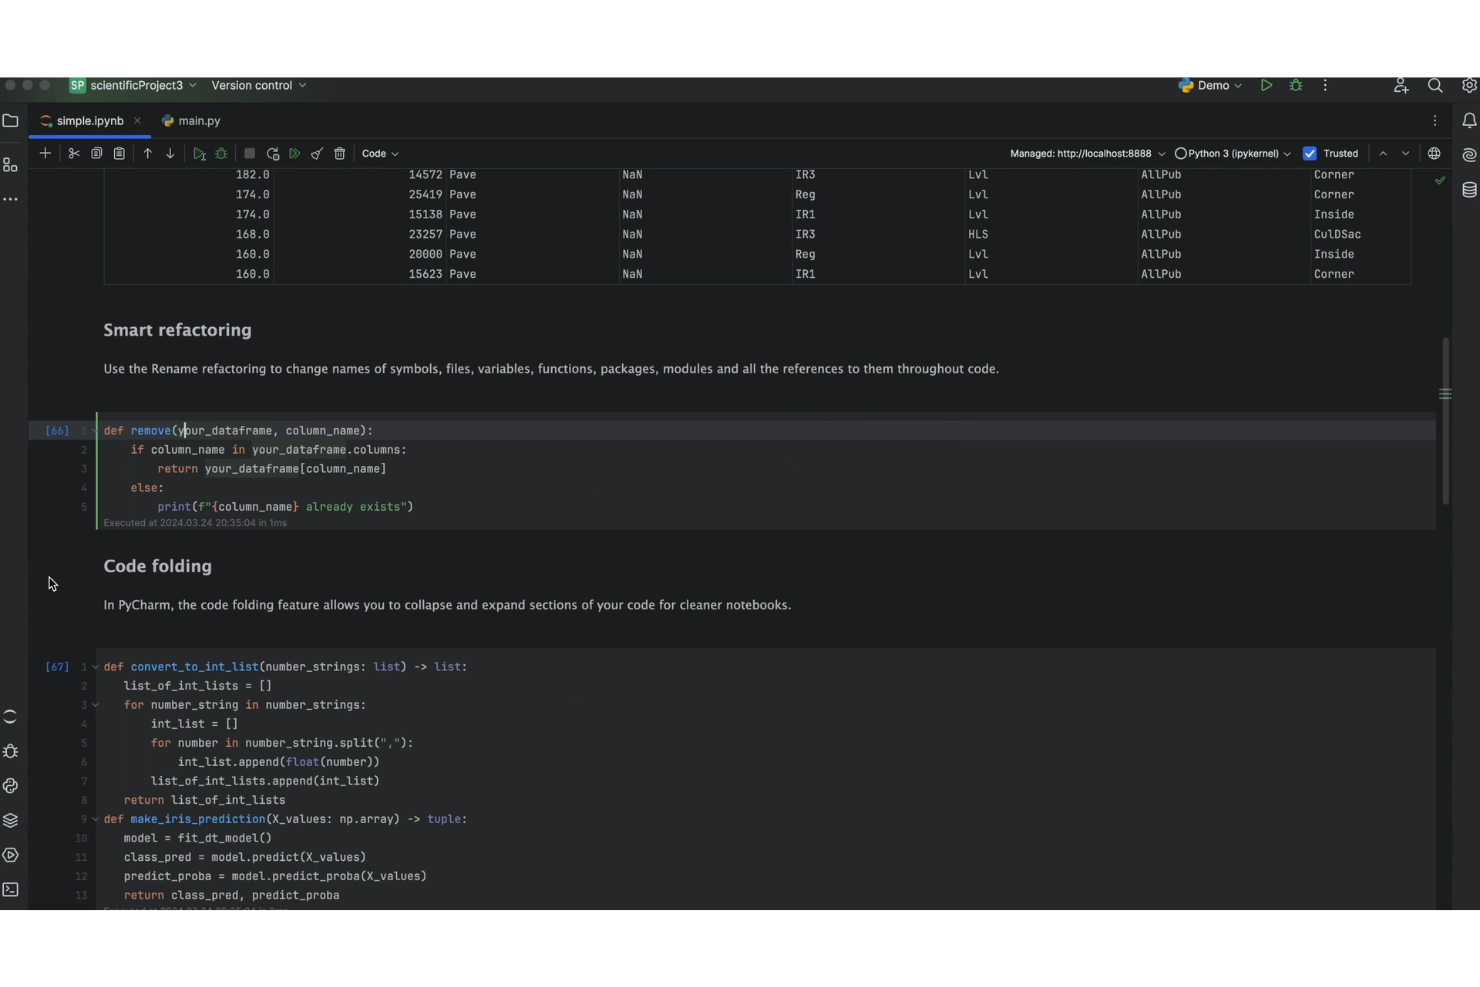The width and height of the screenshot is (1480, 987).
Task: Open IDE settings gear icon
Action: tap(1469, 86)
